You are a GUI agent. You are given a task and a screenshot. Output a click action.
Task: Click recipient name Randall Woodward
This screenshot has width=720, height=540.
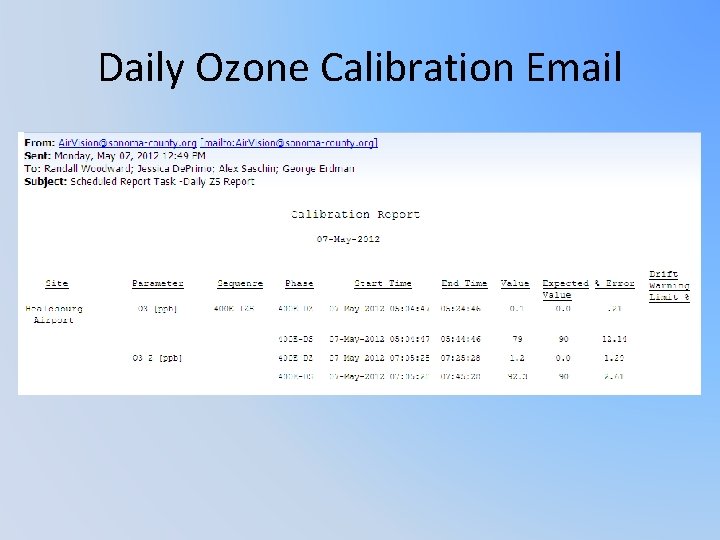click(x=87, y=169)
